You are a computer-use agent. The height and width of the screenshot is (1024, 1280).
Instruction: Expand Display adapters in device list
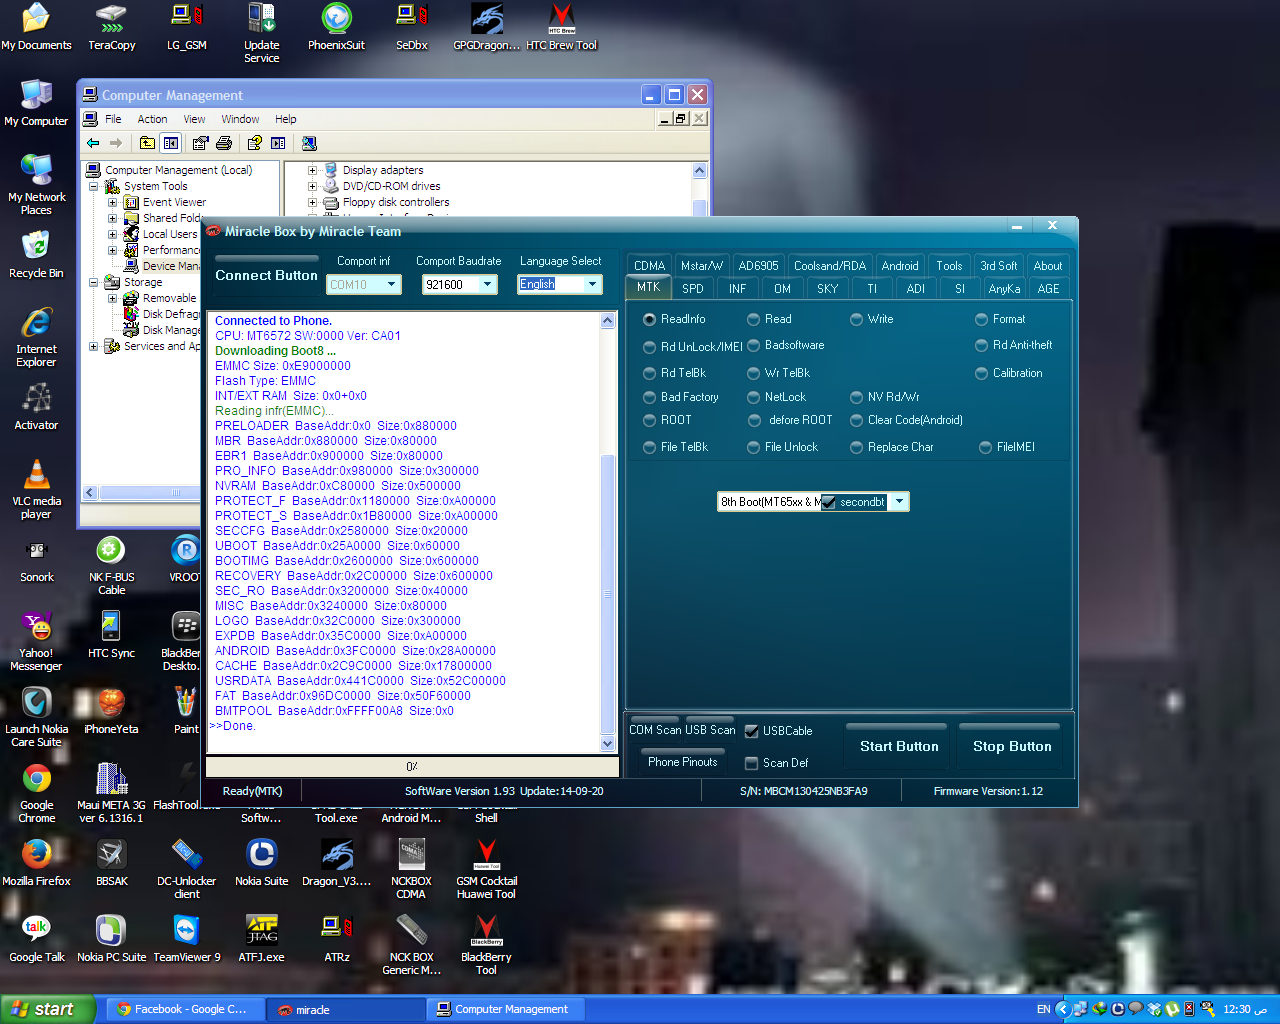tap(312, 170)
